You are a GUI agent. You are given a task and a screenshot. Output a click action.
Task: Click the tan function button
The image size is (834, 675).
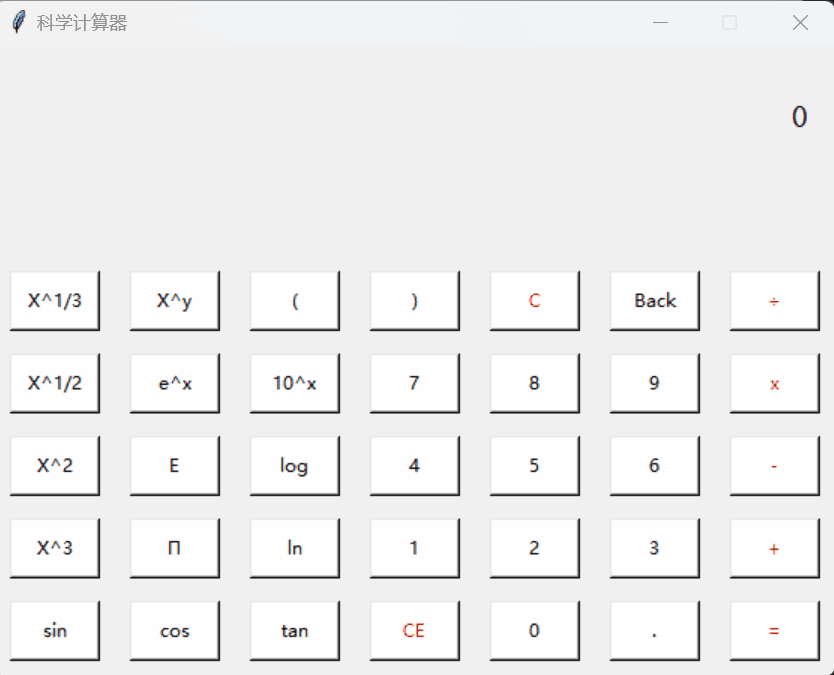[295, 631]
